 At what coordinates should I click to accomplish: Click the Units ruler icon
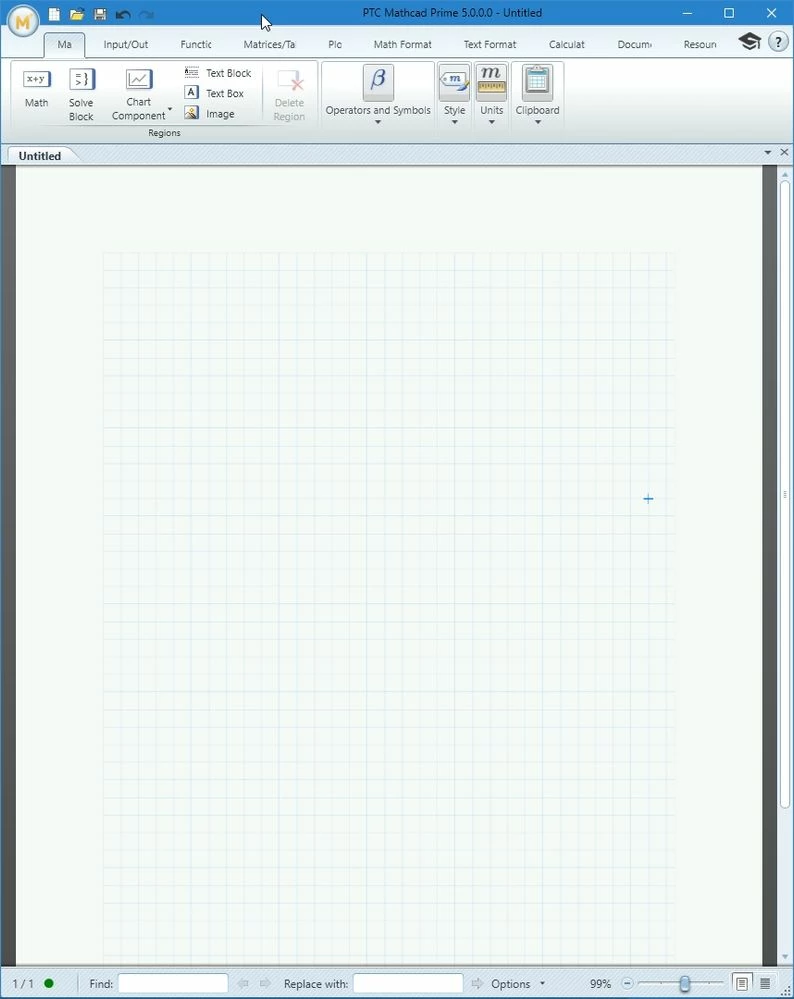491,82
